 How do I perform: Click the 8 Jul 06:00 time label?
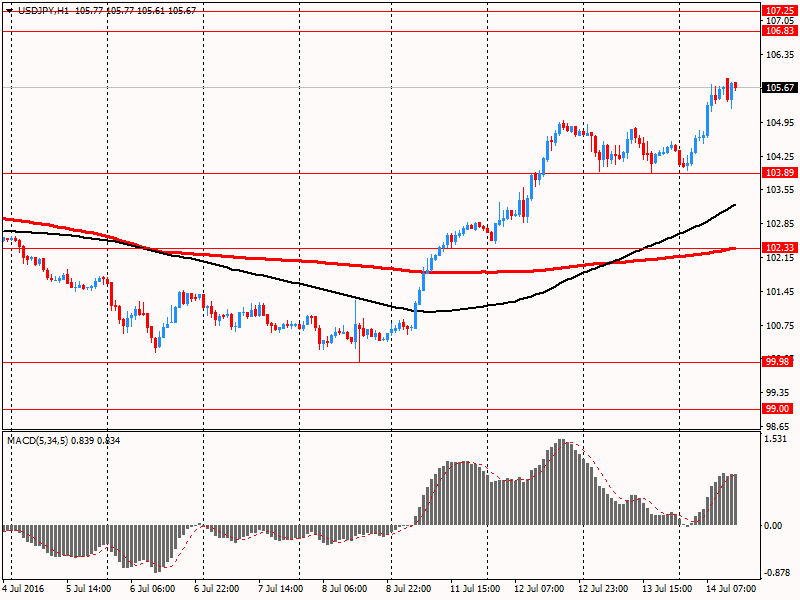click(x=344, y=588)
